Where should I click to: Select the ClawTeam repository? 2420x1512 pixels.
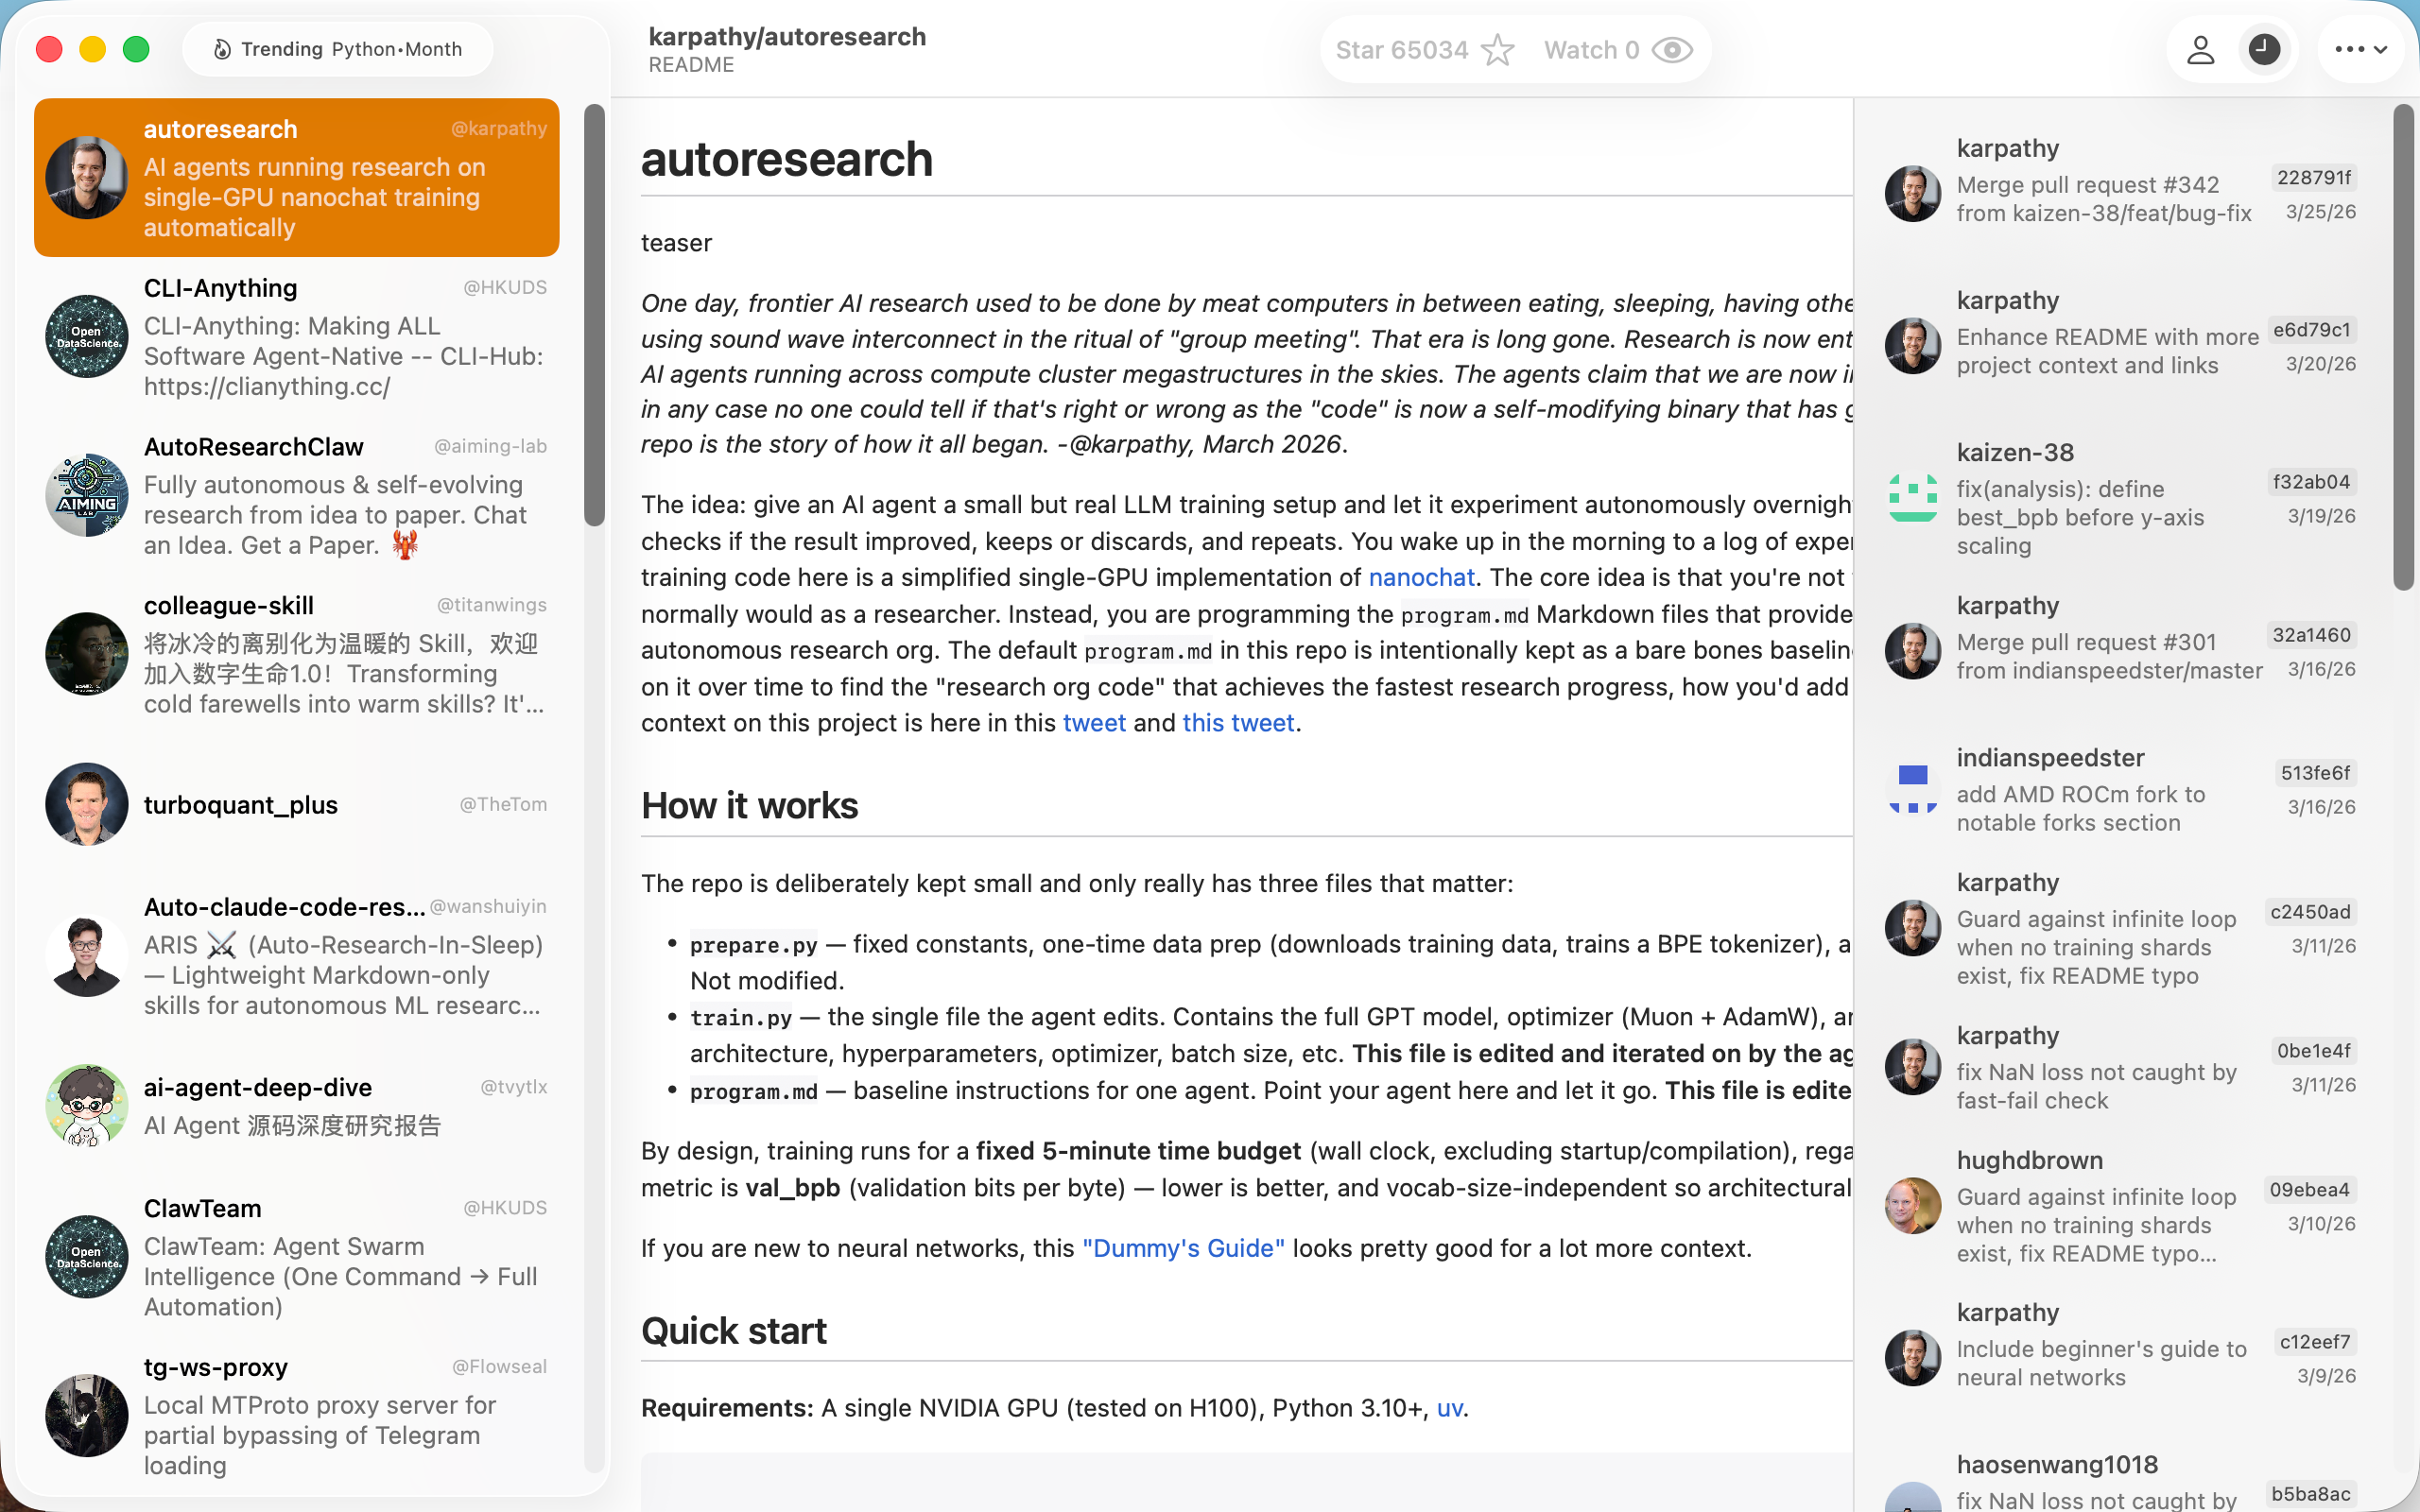tap(296, 1257)
